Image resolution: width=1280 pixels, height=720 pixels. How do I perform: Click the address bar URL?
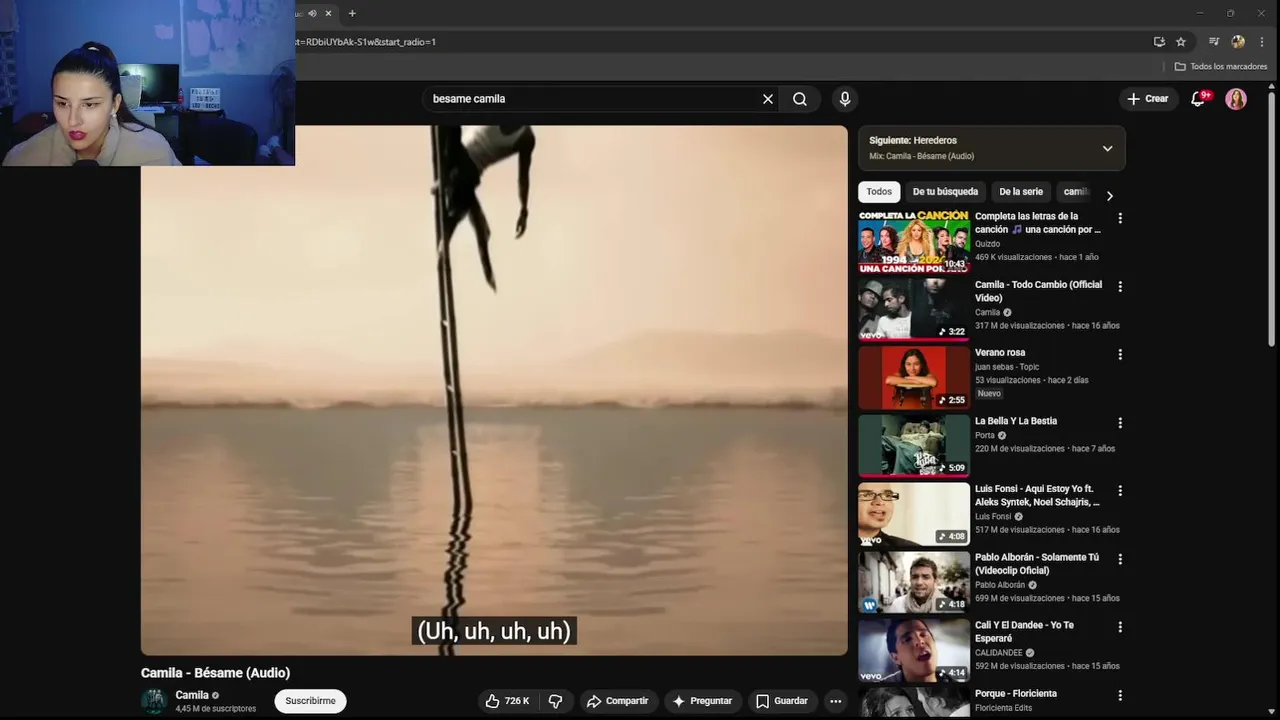pyautogui.click(x=366, y=42)
